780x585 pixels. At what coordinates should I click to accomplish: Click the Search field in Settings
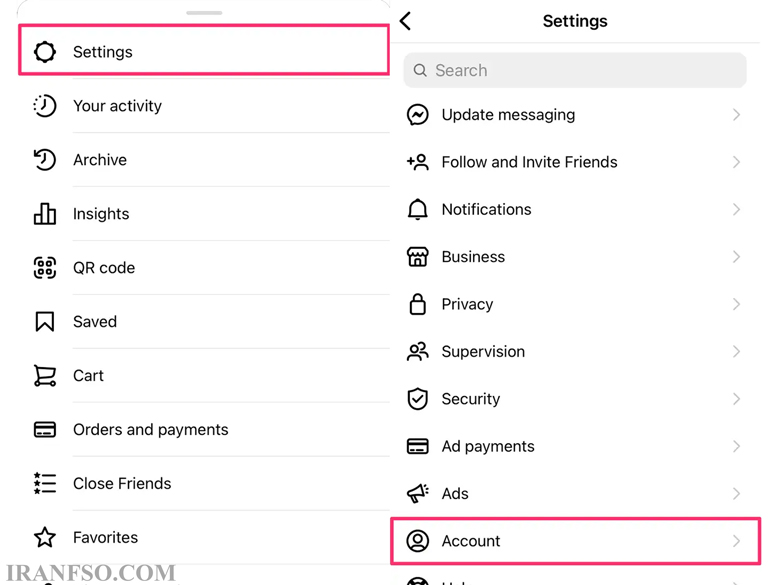point(575,70)
